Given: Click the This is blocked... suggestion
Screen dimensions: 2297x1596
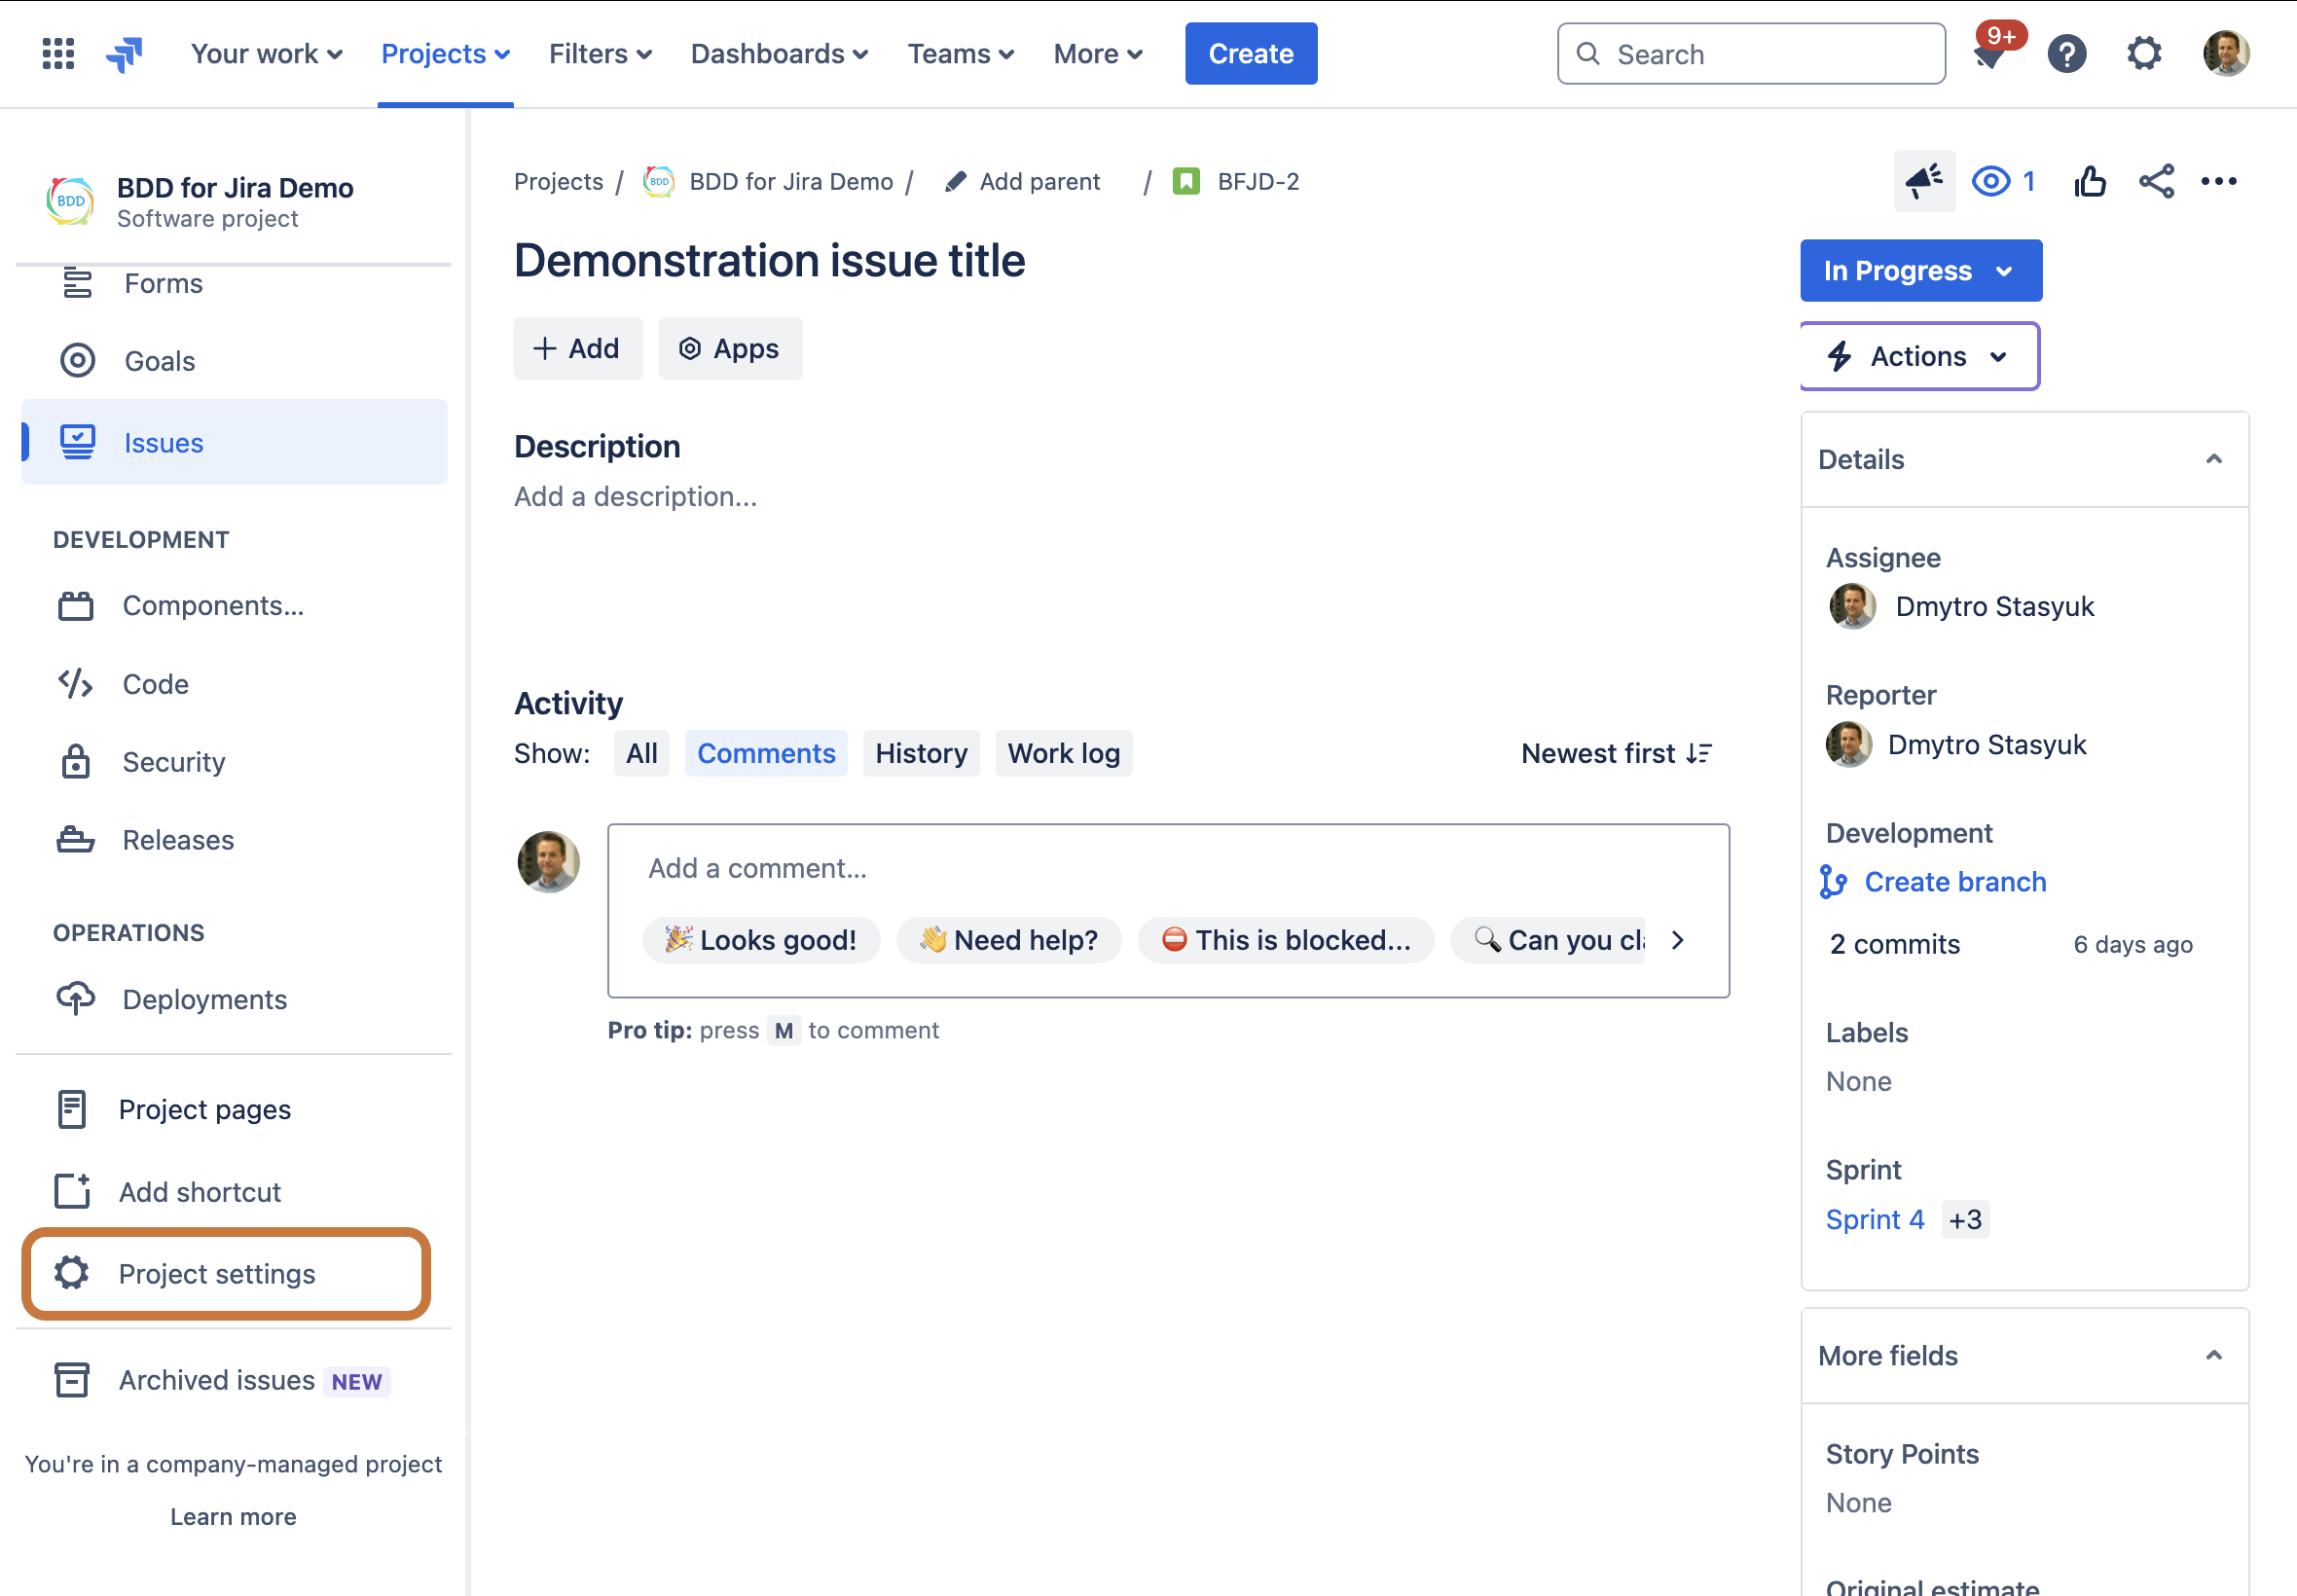Looking at the screenshot, I should coord(1286,940).
